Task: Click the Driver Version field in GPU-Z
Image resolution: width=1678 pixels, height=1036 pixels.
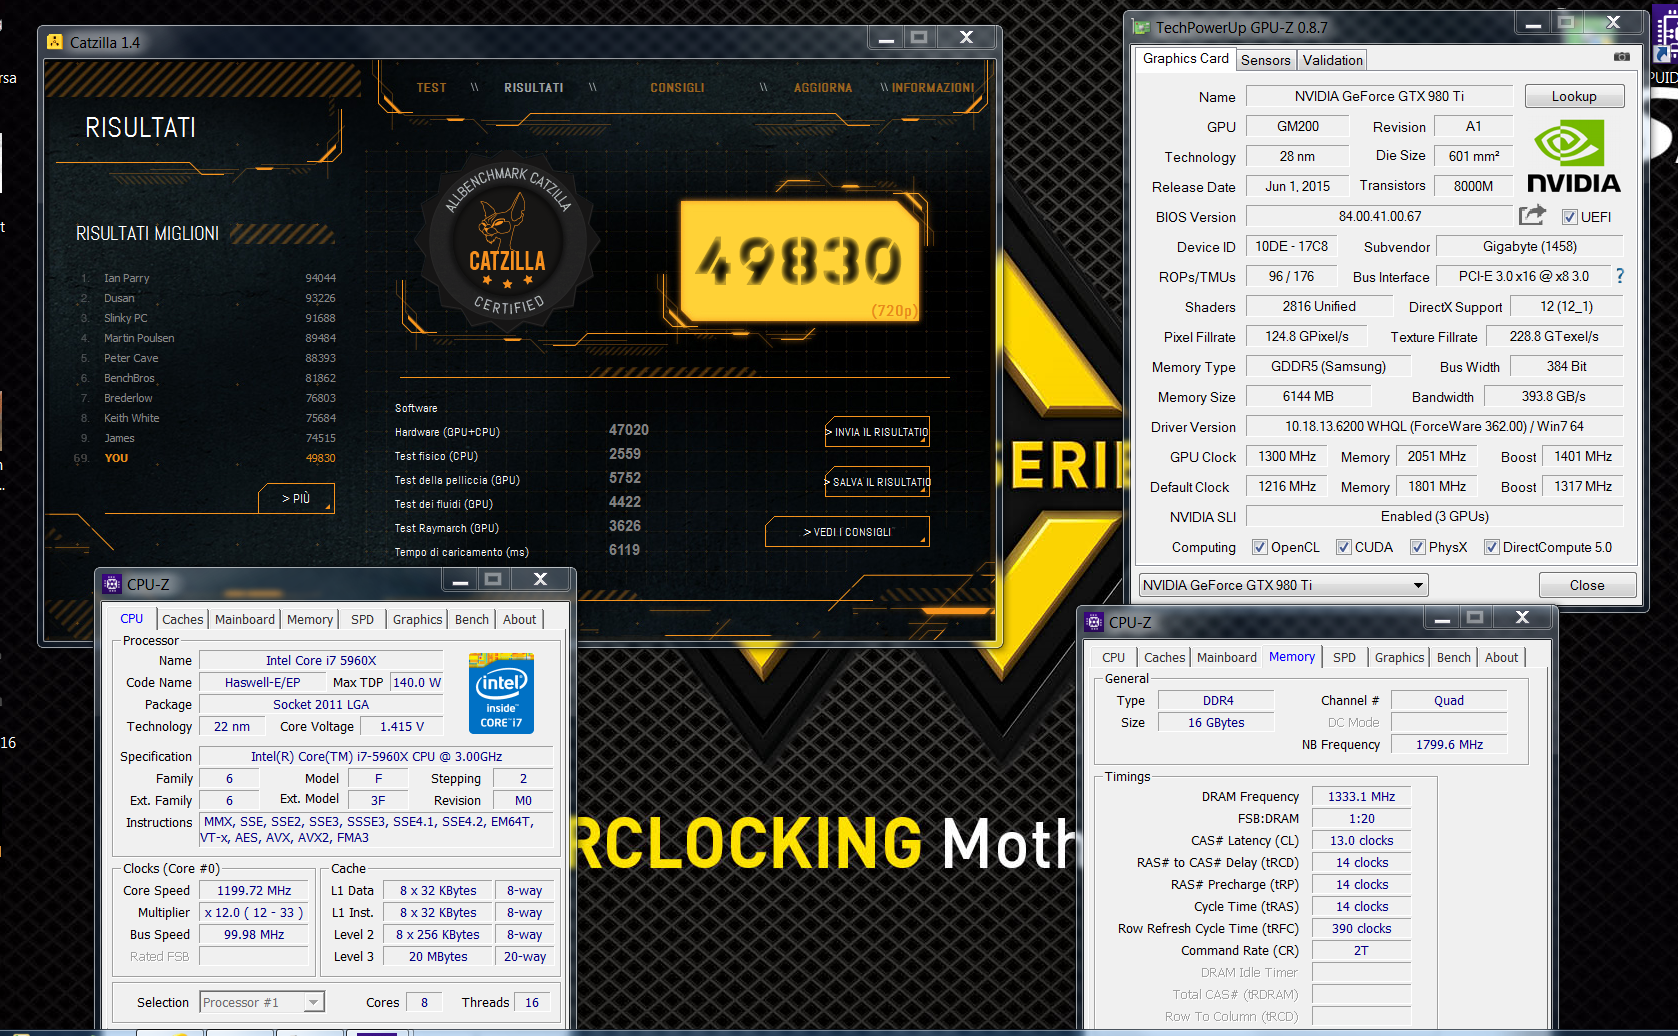Action: coord(1434,426)
